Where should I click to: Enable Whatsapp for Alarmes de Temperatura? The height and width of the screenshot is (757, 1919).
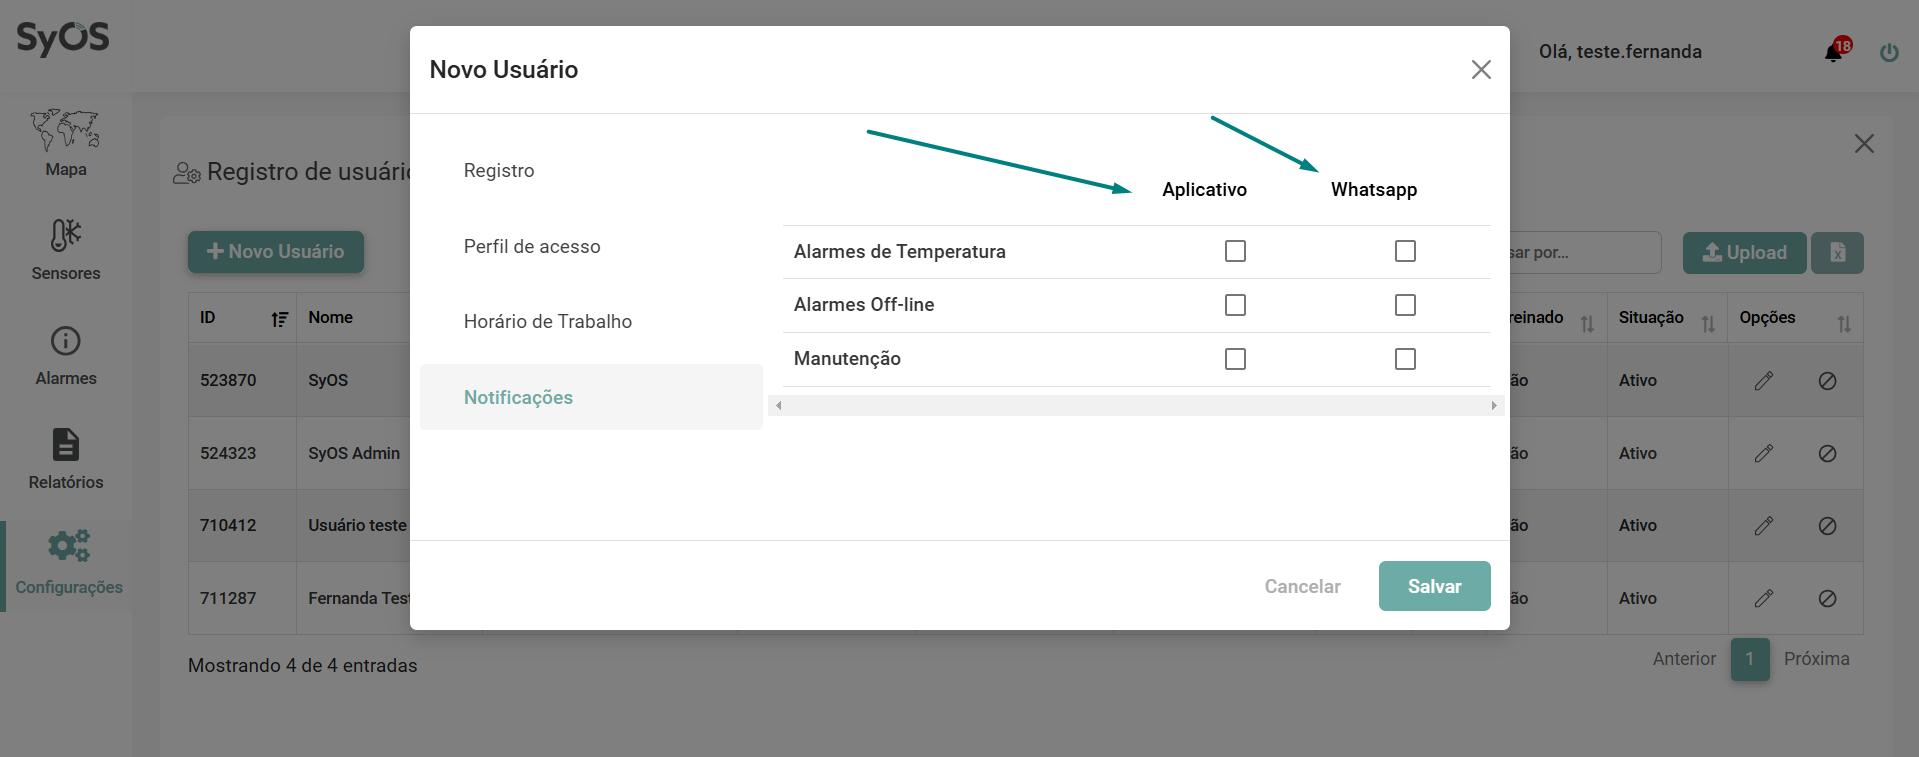[1405, 251]
